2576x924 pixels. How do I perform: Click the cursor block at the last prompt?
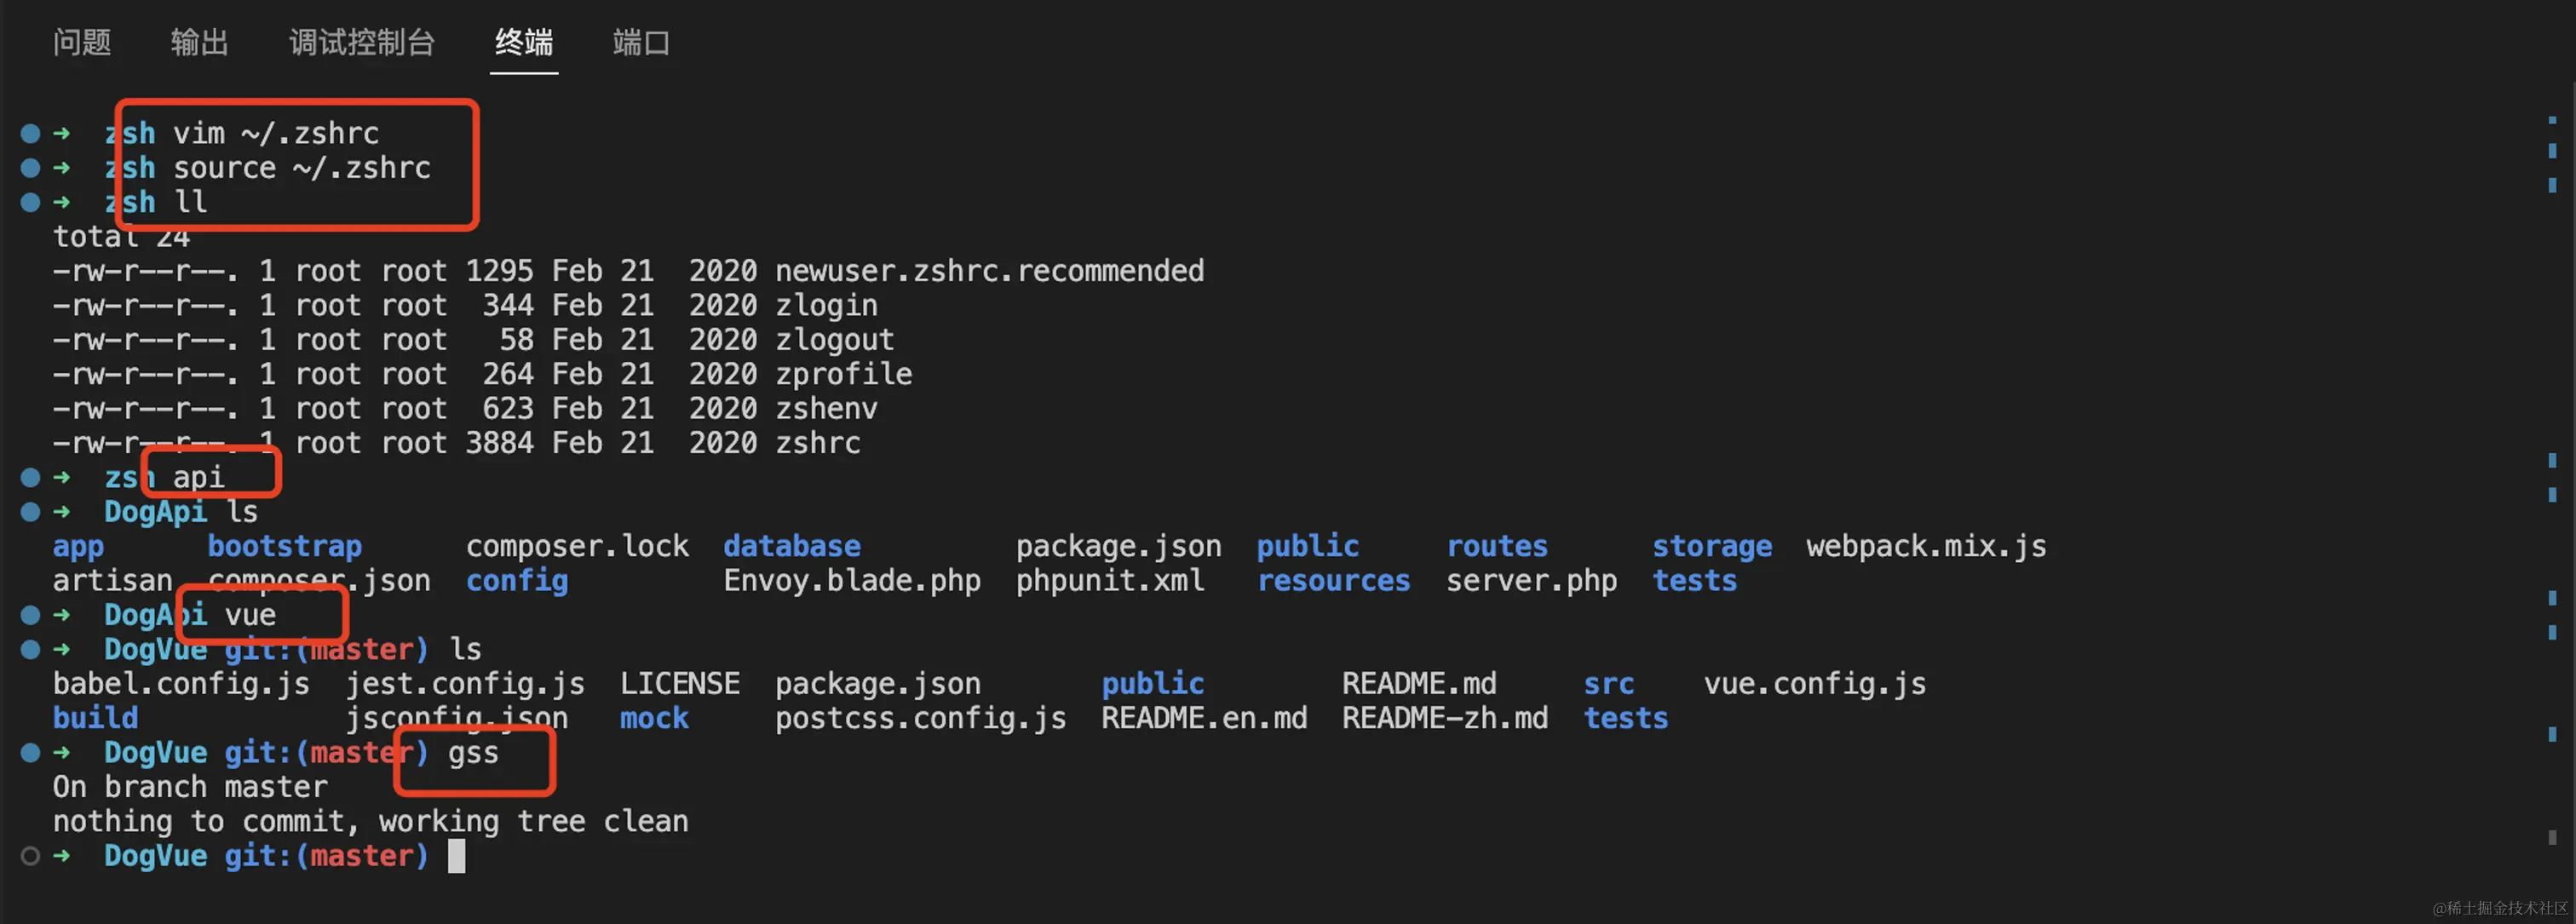coord(456,856)
